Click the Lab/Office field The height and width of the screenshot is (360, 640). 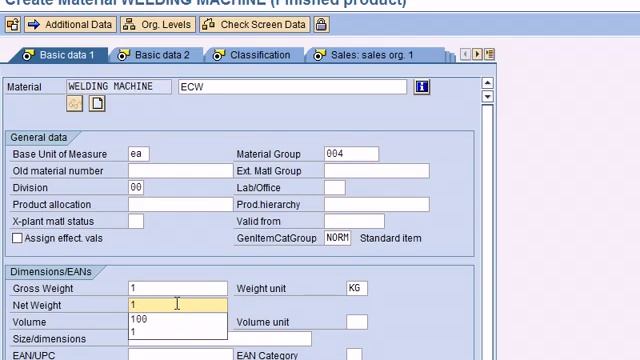point(335,188)
